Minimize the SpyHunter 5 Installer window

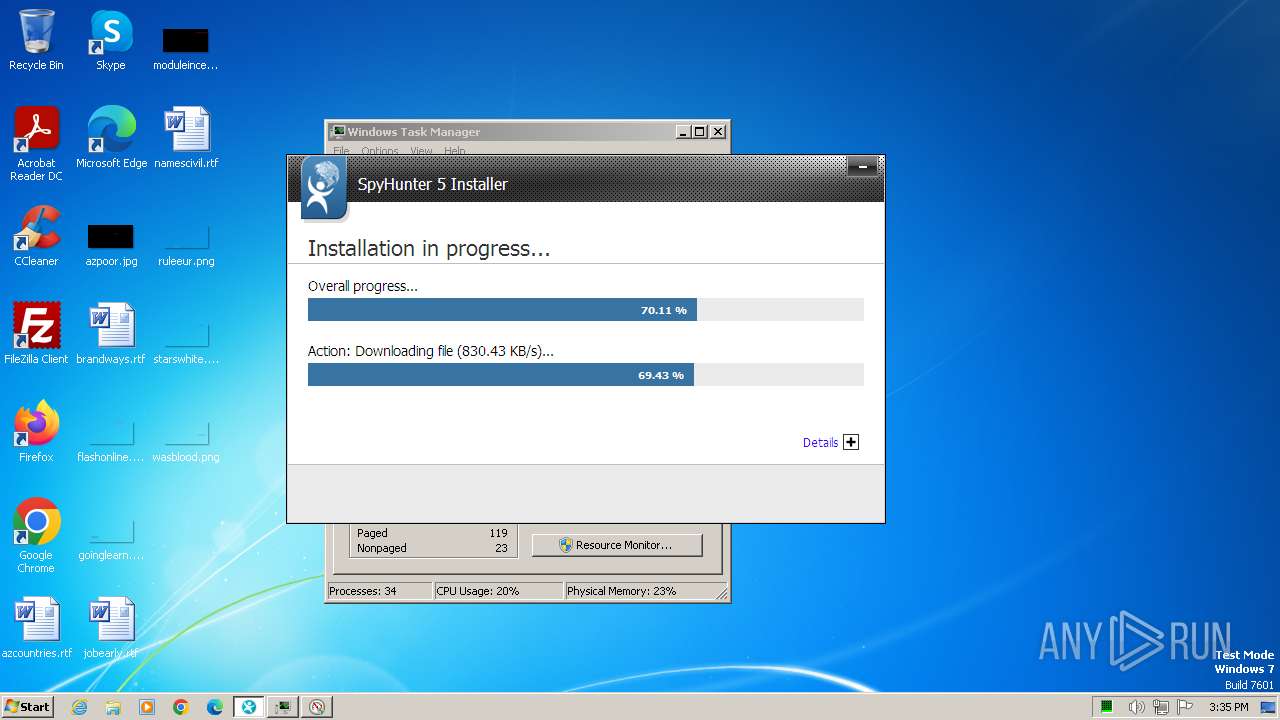coord(862,166)
